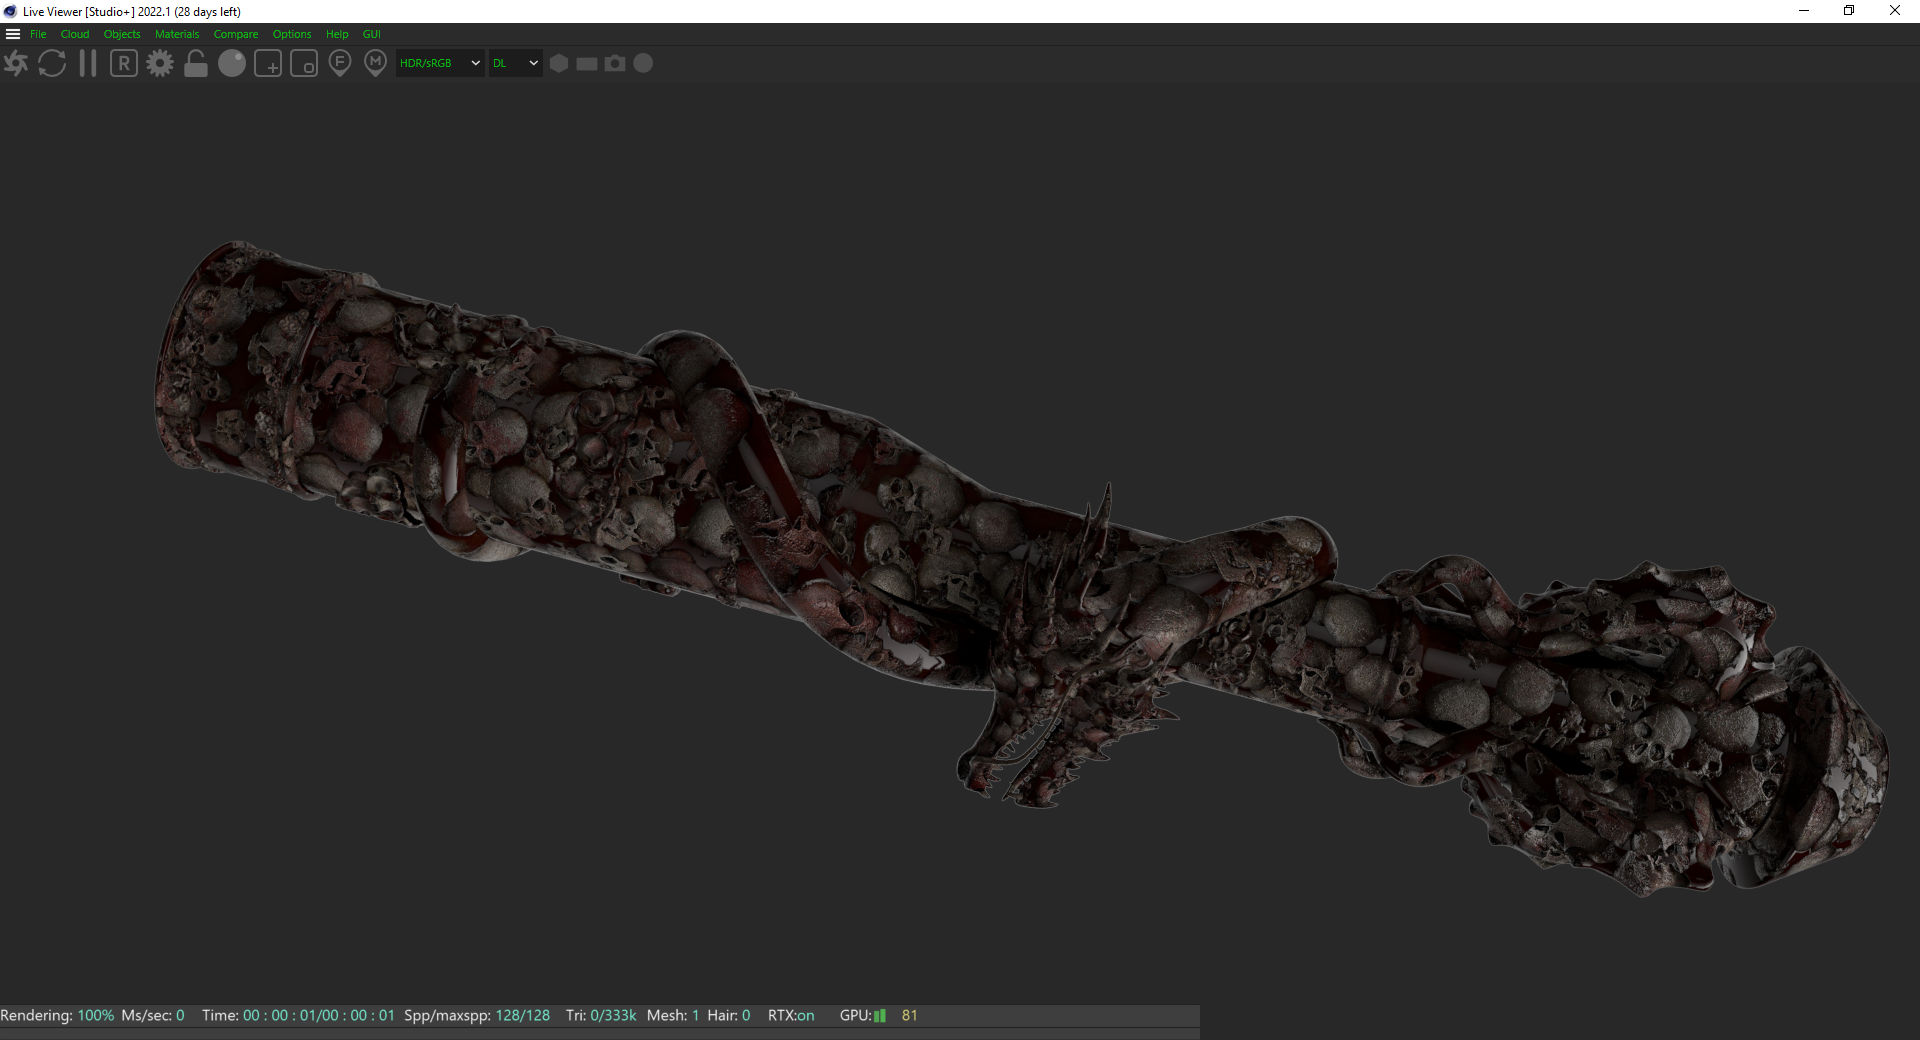Open the Materials menu

click(x=177, y=34)
